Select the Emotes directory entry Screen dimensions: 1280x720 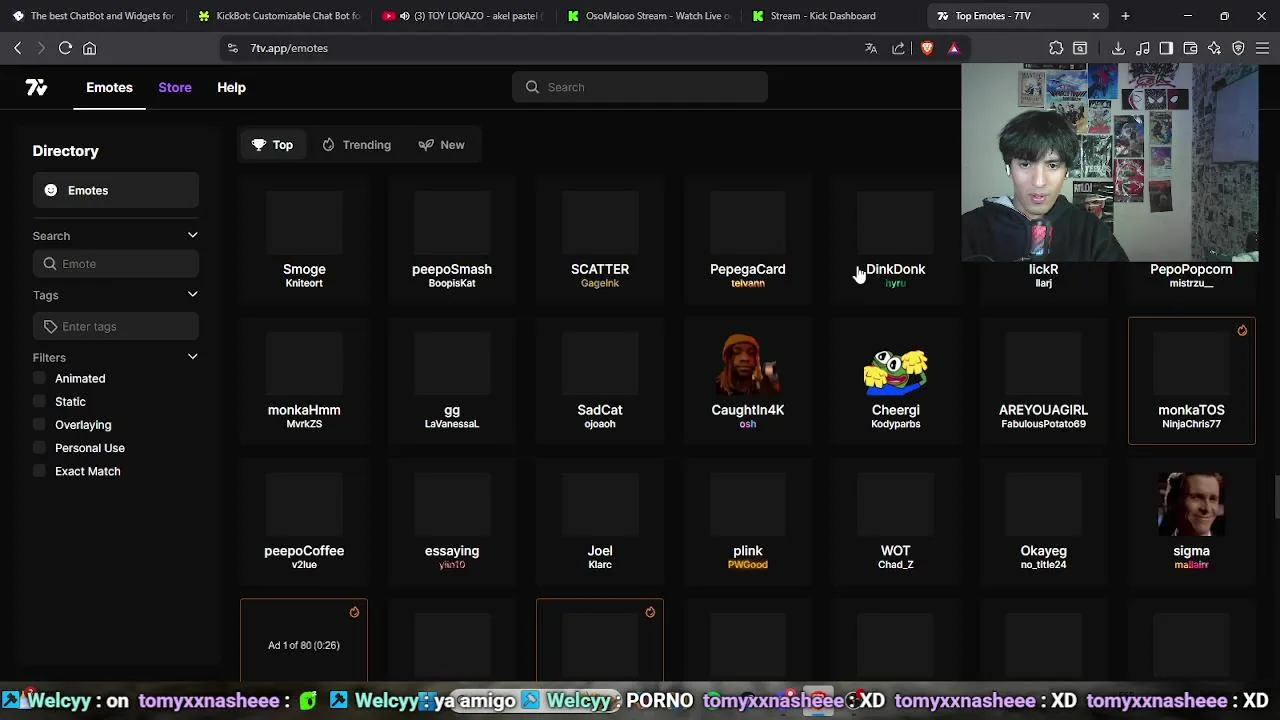coord(116,190)
